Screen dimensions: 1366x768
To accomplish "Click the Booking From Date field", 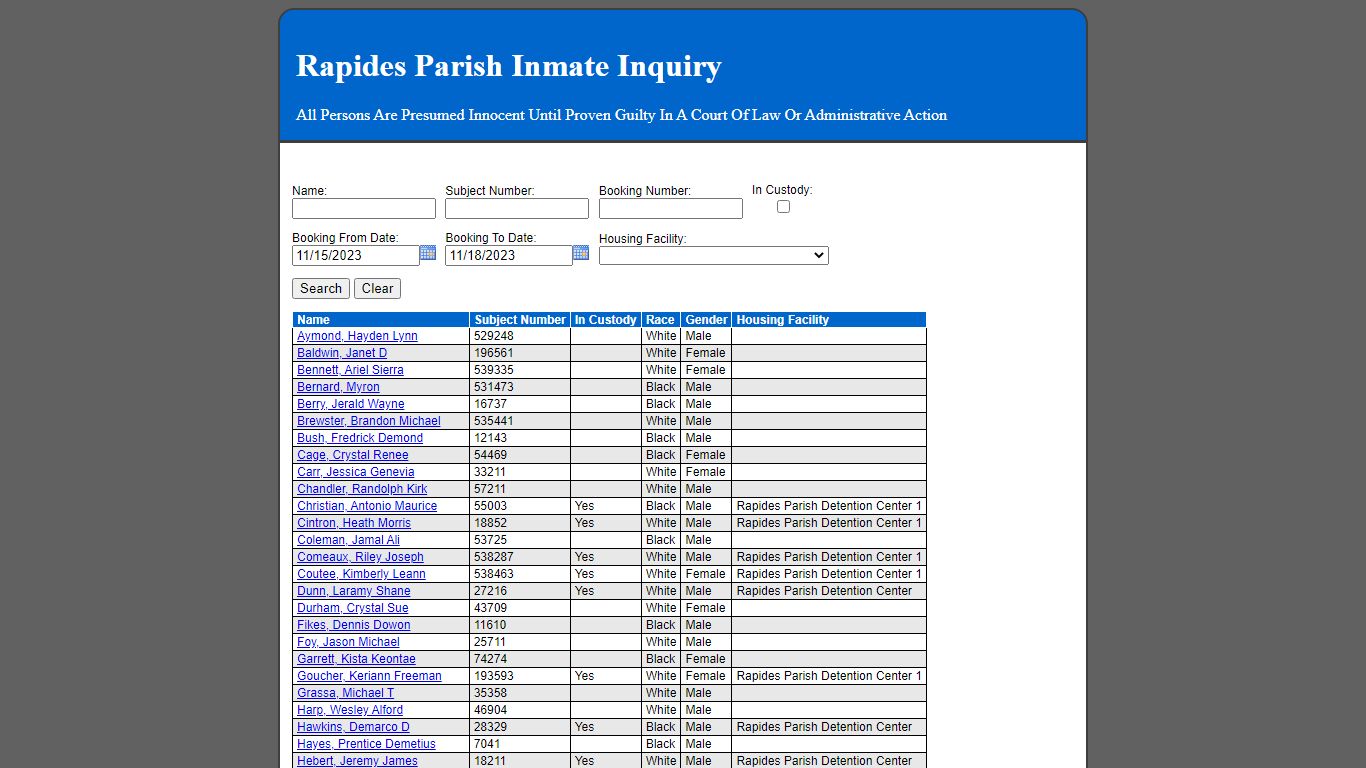I will 356,255.
